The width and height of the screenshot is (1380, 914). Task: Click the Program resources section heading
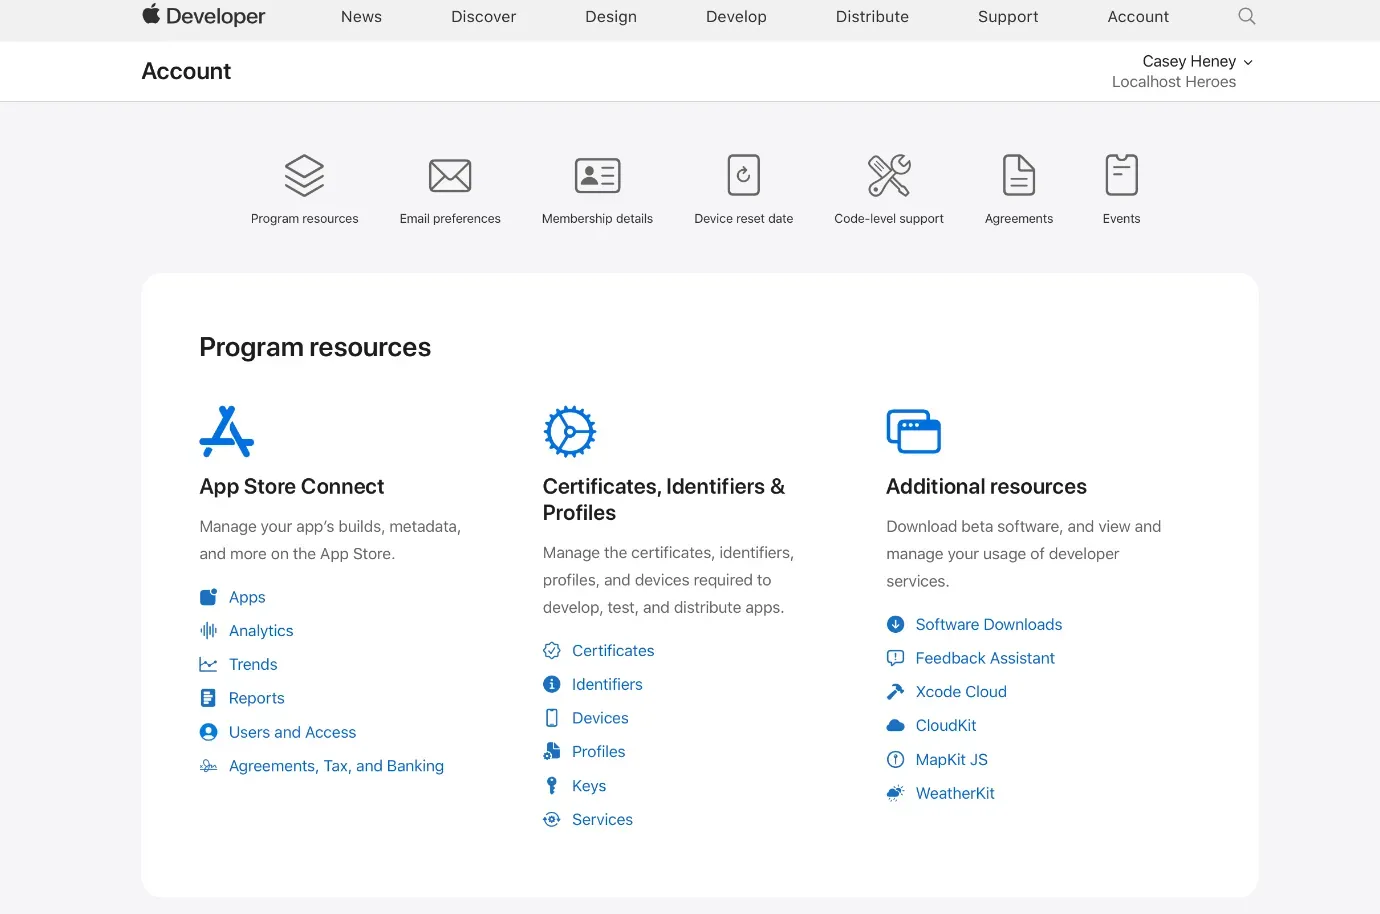click(x=315, y=347)
